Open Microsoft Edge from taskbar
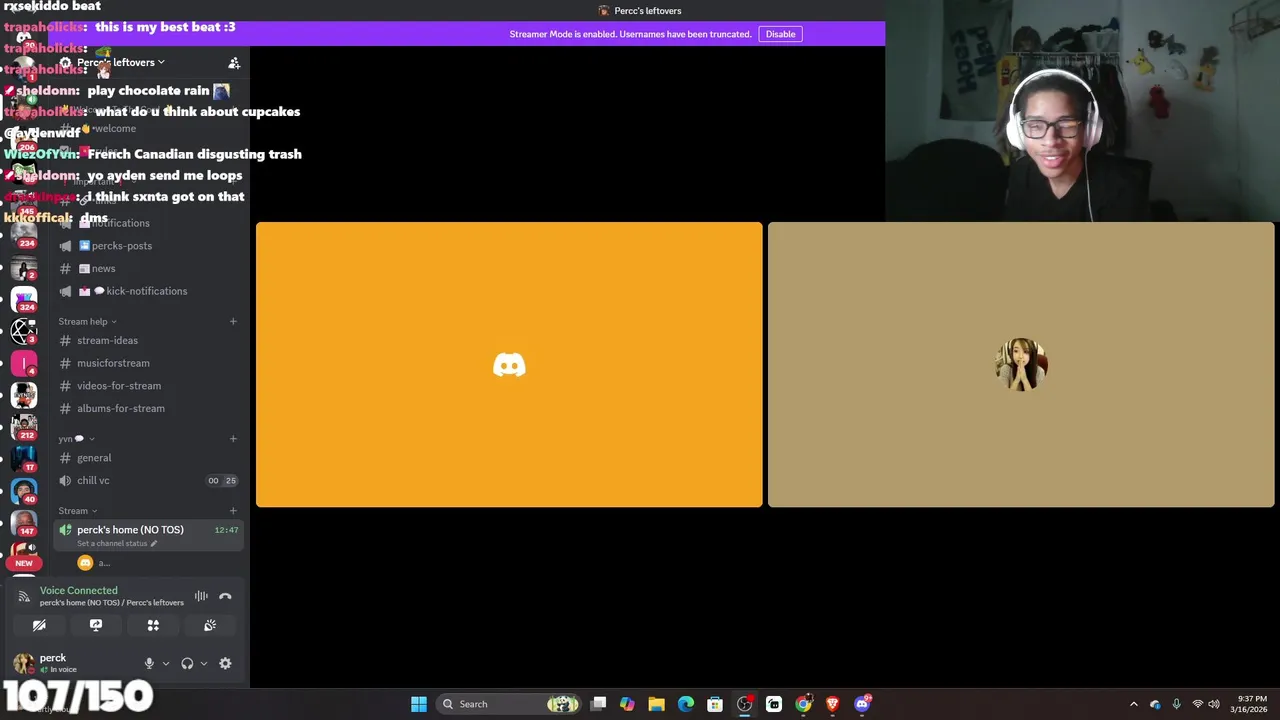The height and width of the screenshot is (720, 1280). point(686,704)
